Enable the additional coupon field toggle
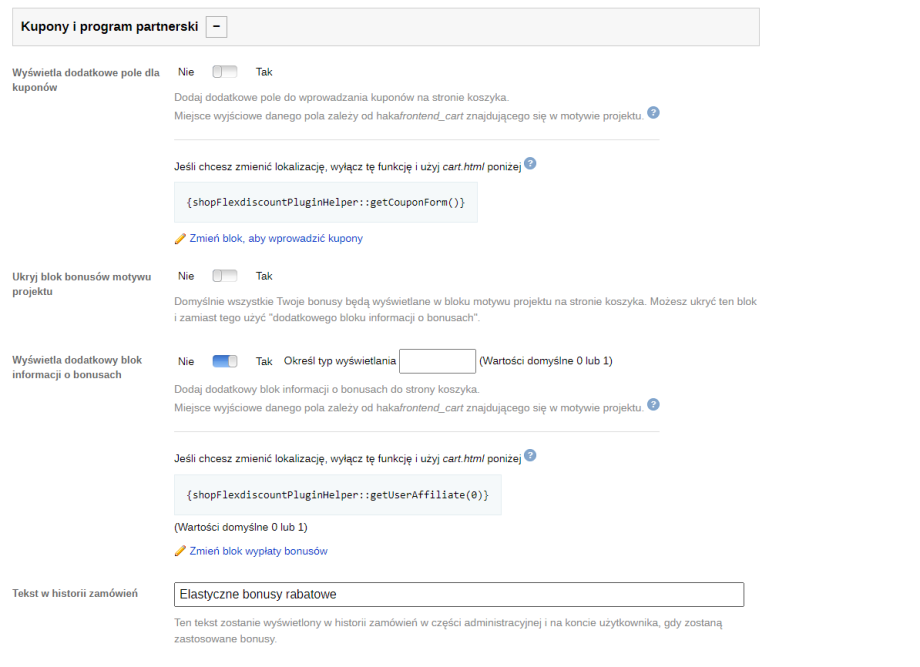920x667 pixels. pos(225,72)
